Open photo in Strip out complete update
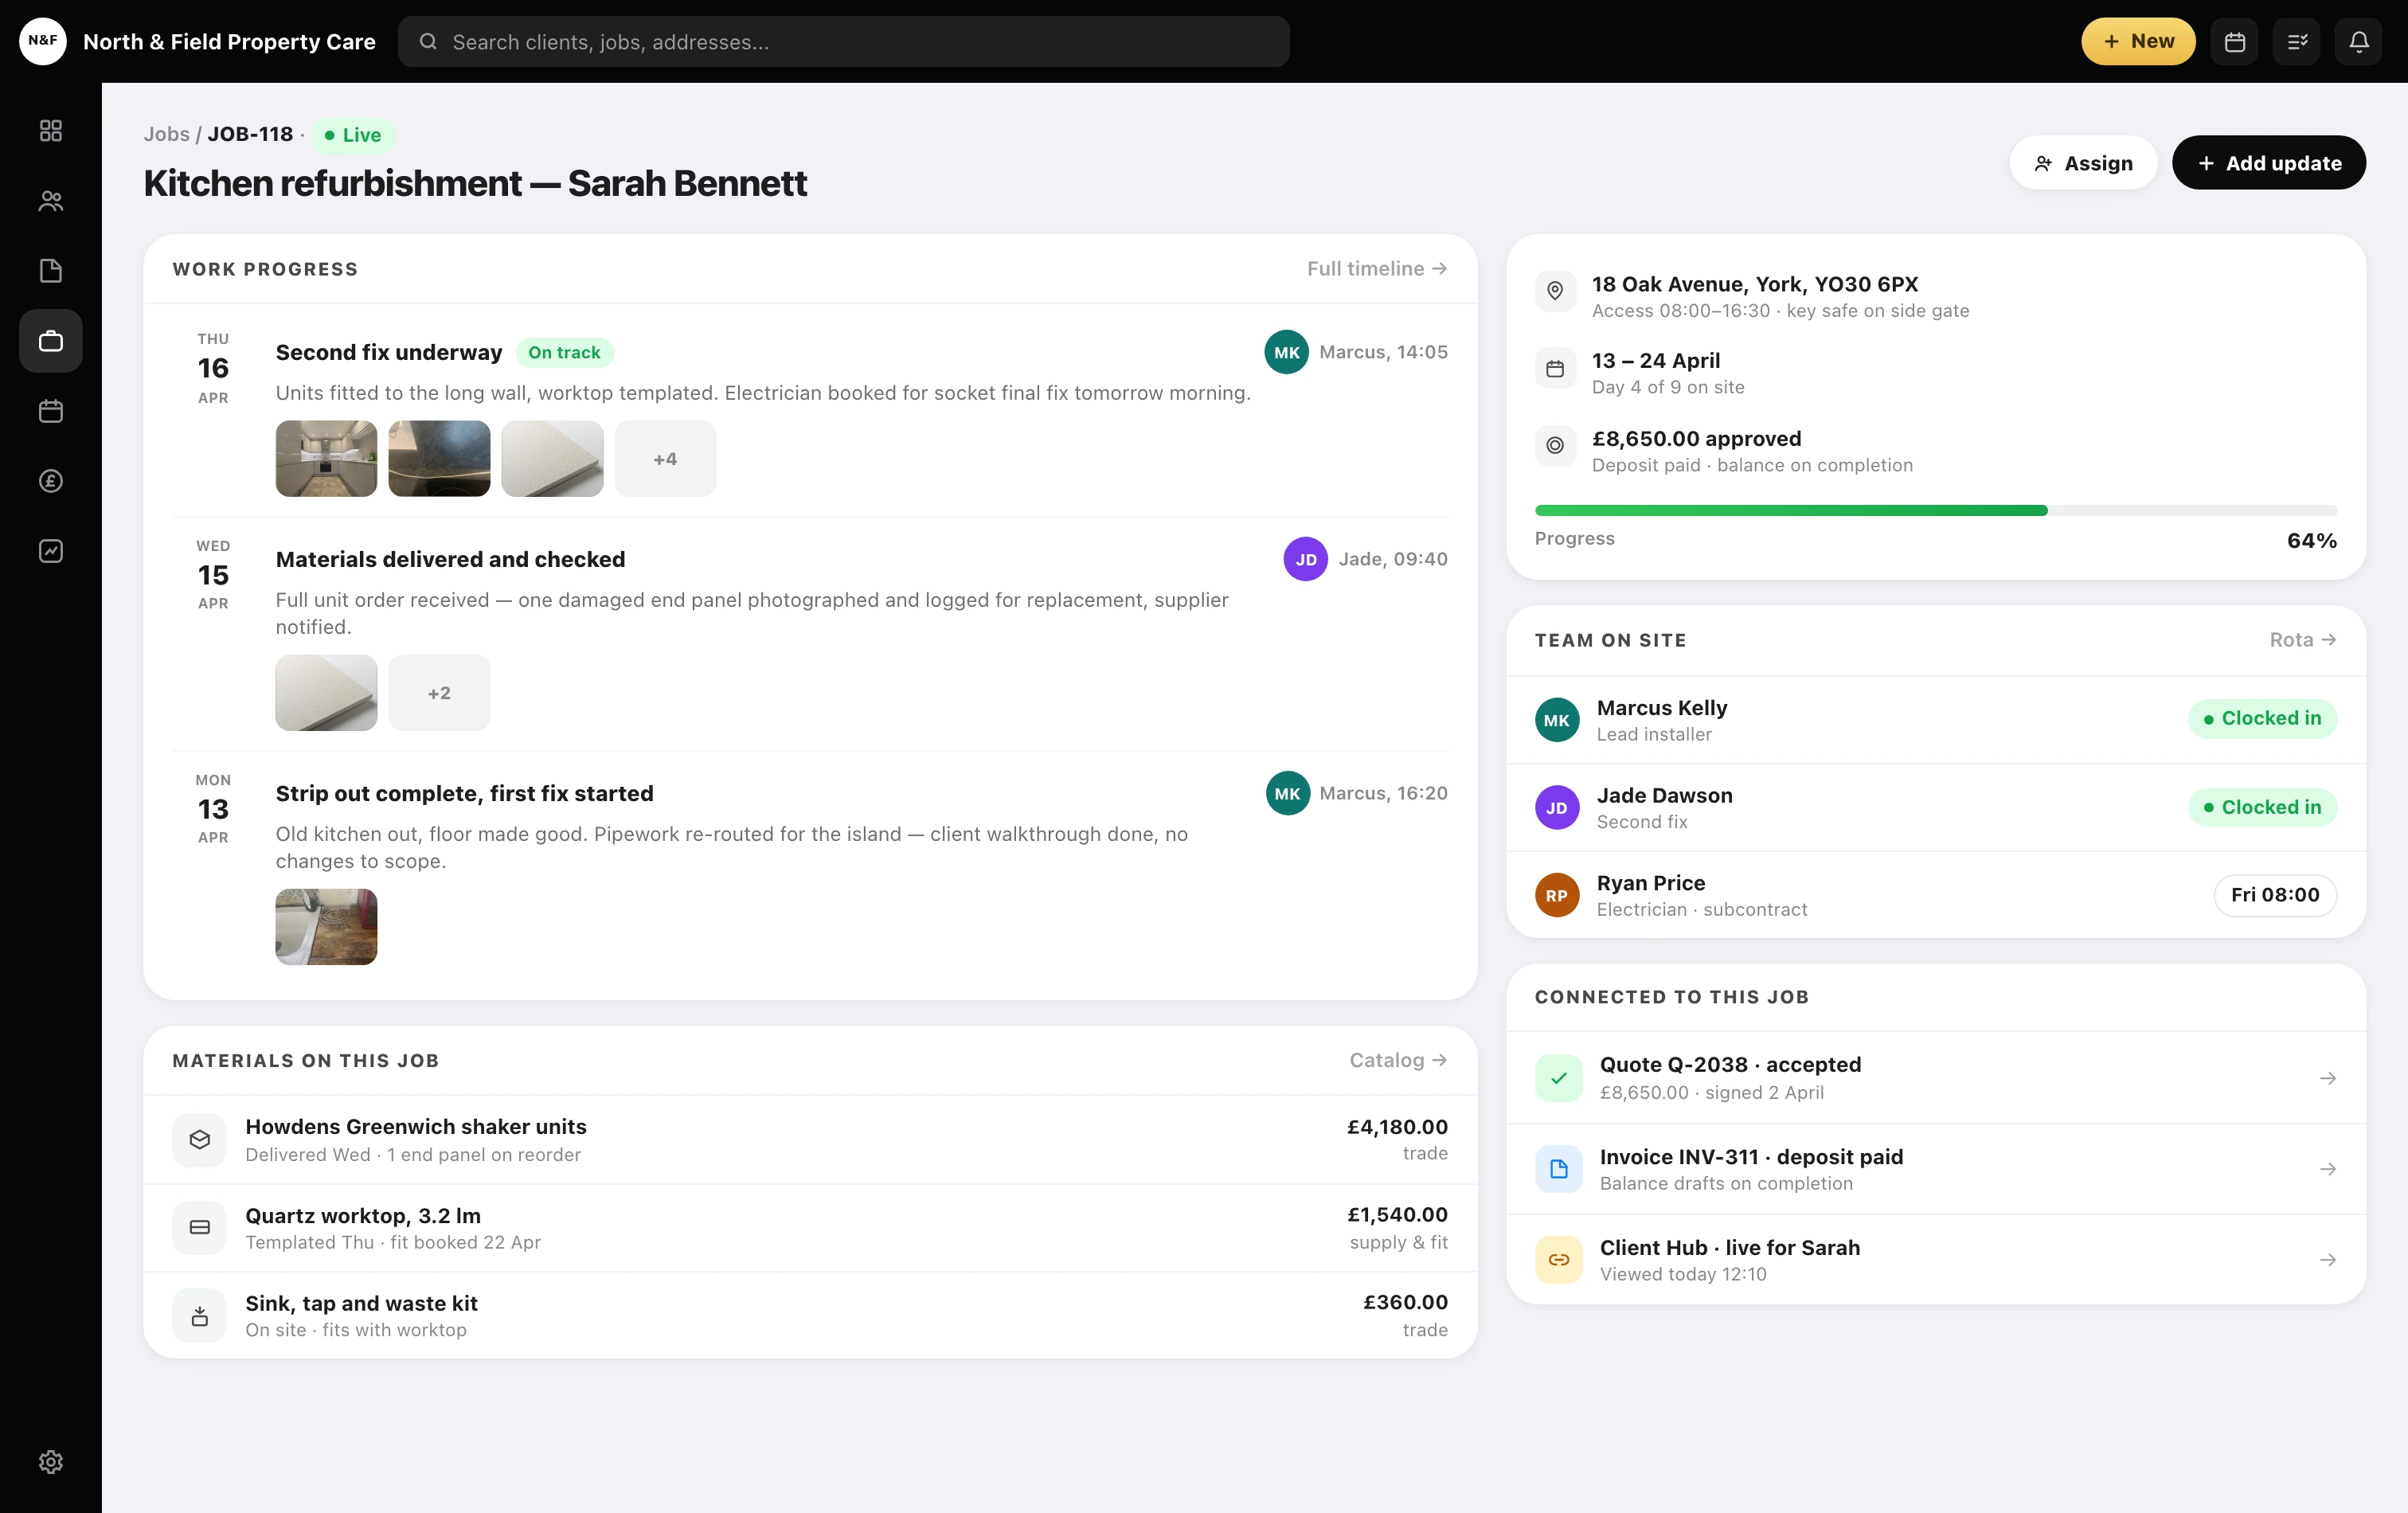2408x1513 pixels. pyautogui.click(x=326, y=927)
